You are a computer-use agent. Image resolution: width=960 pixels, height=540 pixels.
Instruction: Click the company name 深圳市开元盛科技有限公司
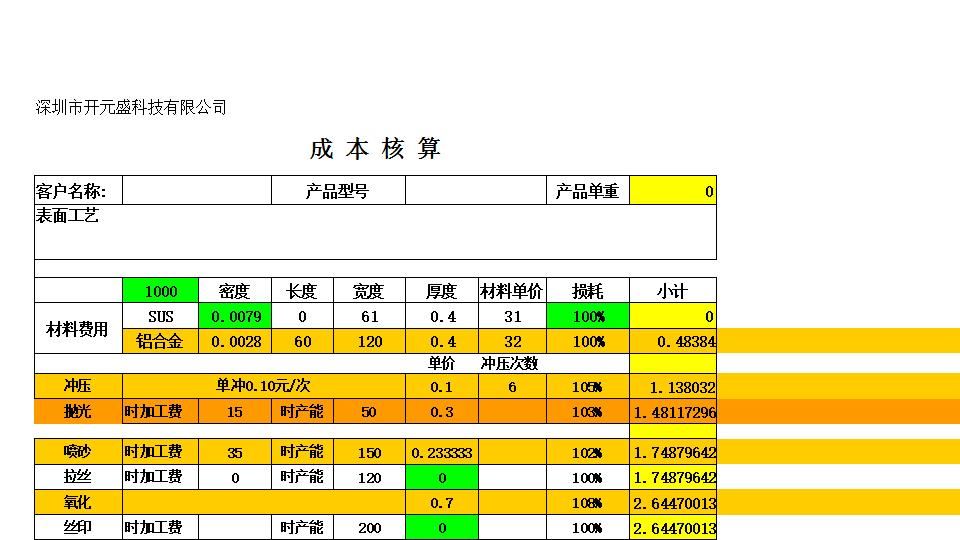131,108
